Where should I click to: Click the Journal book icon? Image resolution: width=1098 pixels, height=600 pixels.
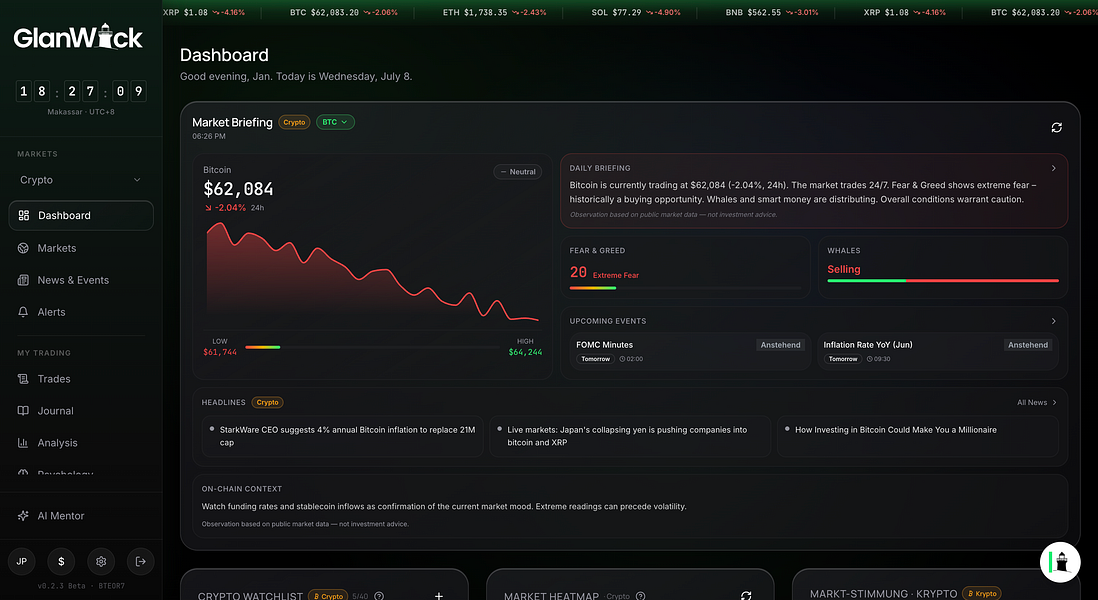click(23, 411)
